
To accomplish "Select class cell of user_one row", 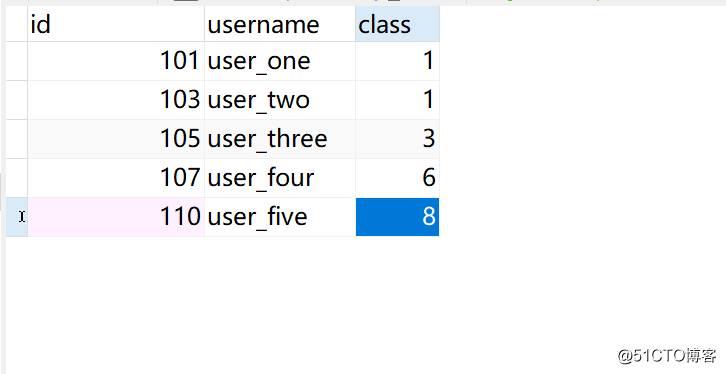I will click(397, 61).
